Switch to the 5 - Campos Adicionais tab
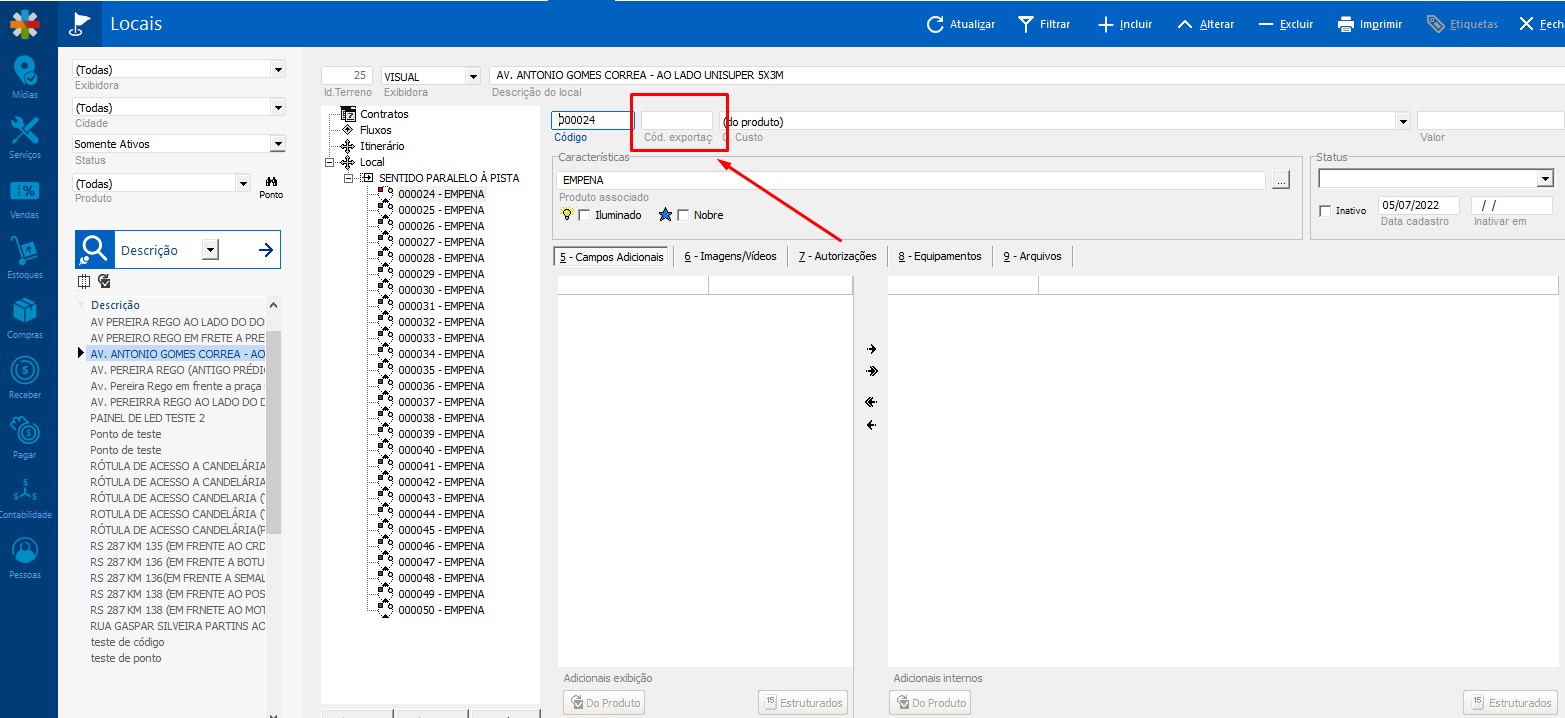Screen dimensions: 1565x718 [611, 257]
